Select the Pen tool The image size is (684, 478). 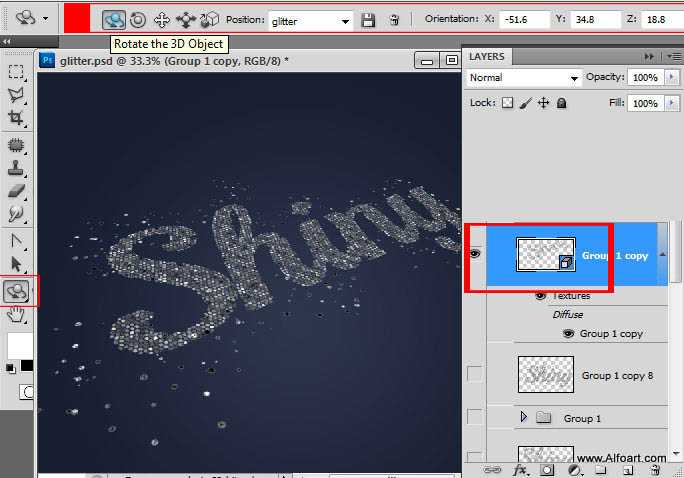pos(16,241)
